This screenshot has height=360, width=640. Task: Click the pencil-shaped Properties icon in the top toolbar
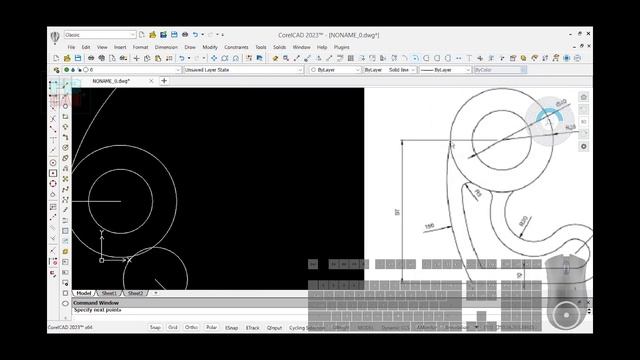pos(276,58)
